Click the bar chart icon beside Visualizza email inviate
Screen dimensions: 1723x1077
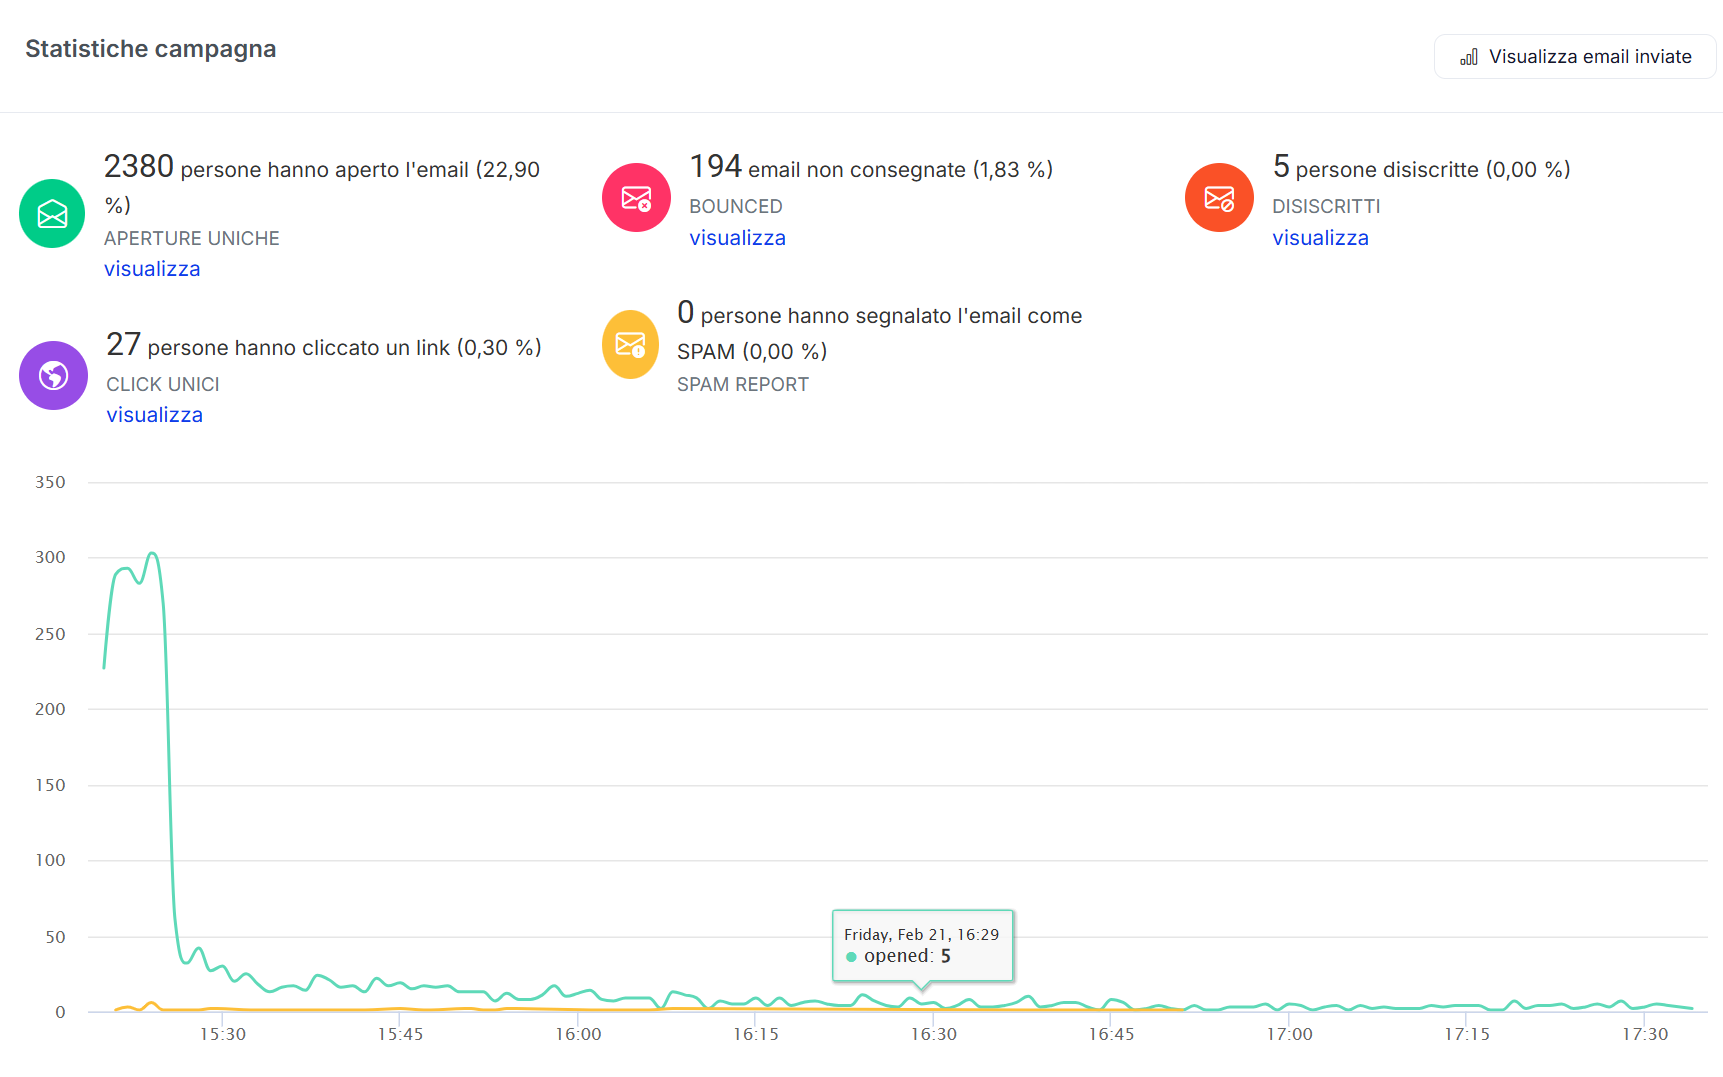pyautogui.click(x=1468, y=57)
